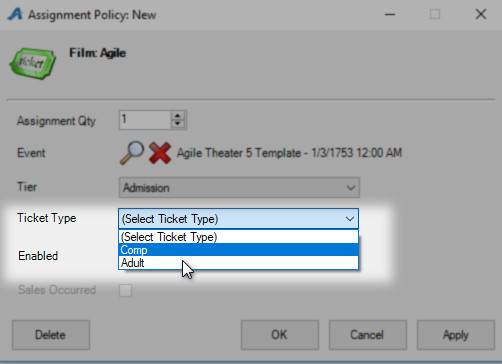The width and height of the screenshot is (502, 364).
Task: Remove the event with the red X icon
Action: point(160,153)
